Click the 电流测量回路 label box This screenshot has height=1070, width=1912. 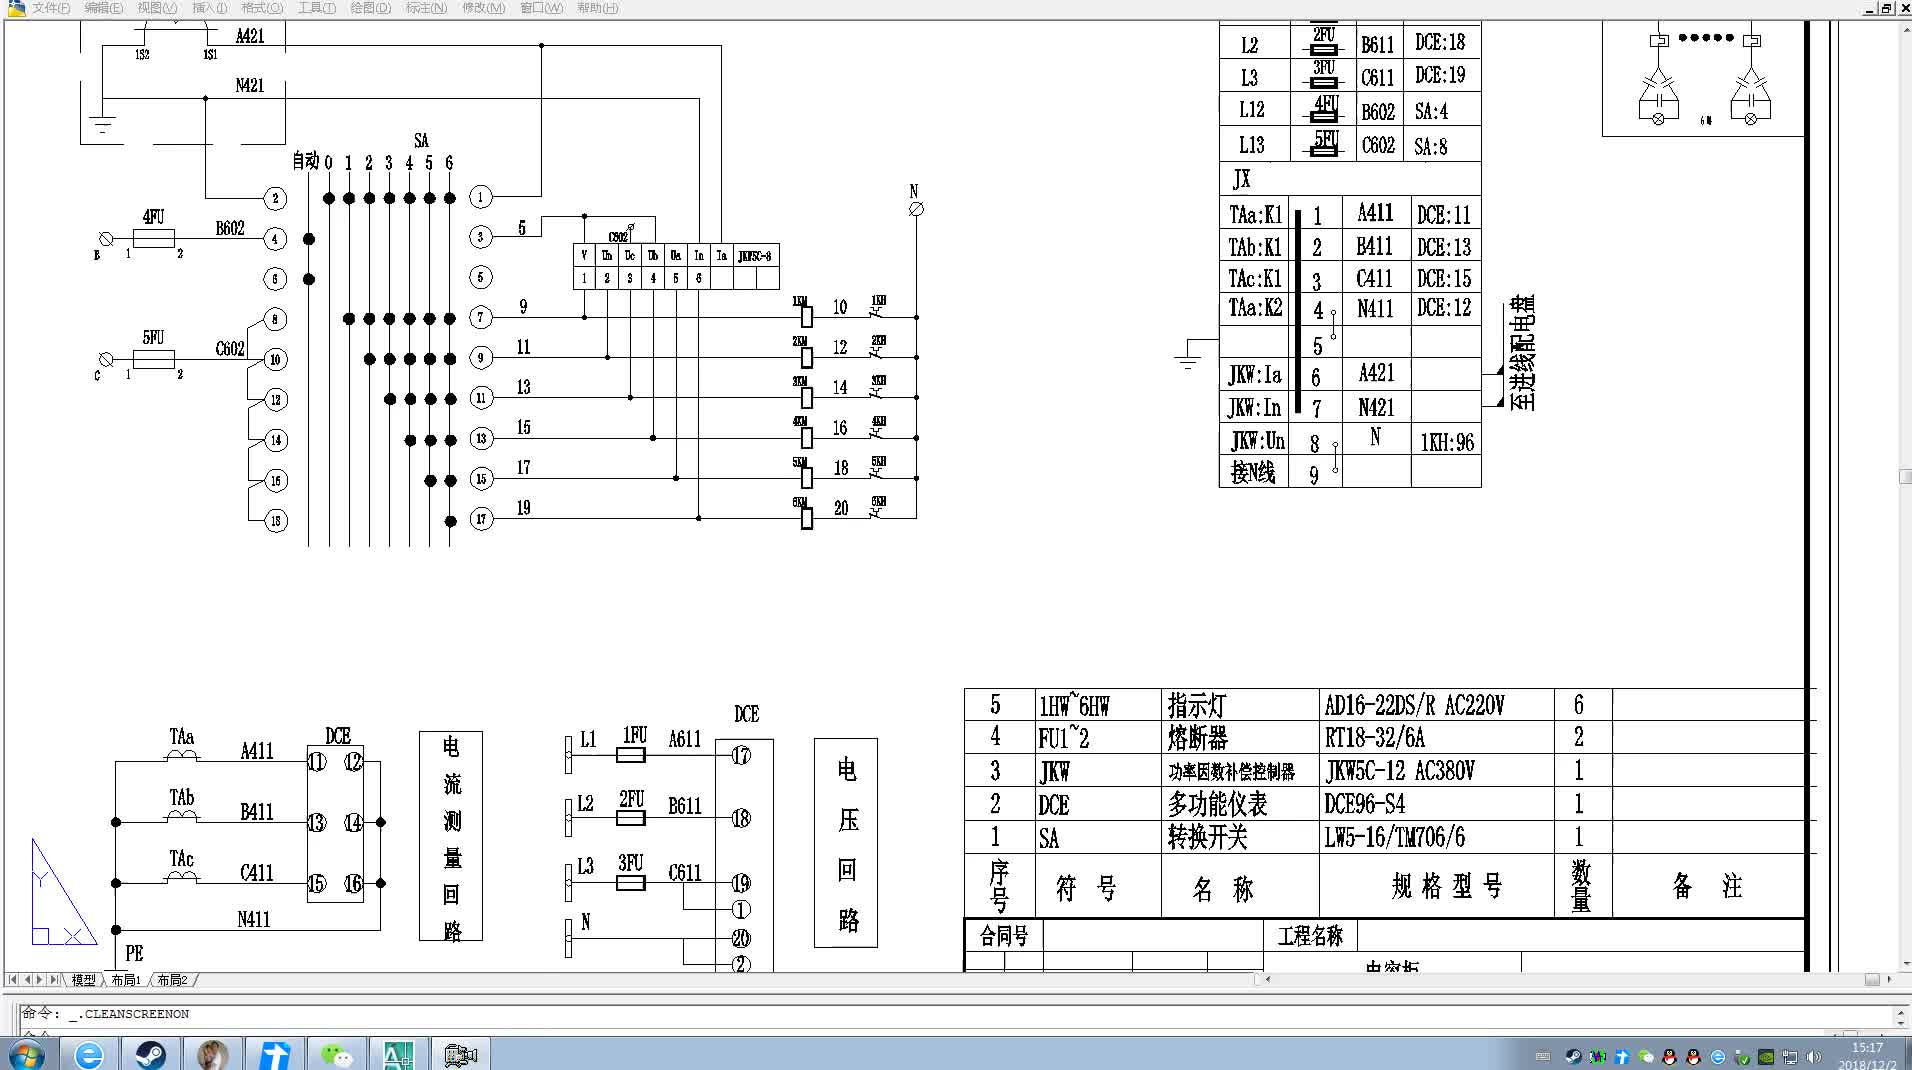point(451,836)
